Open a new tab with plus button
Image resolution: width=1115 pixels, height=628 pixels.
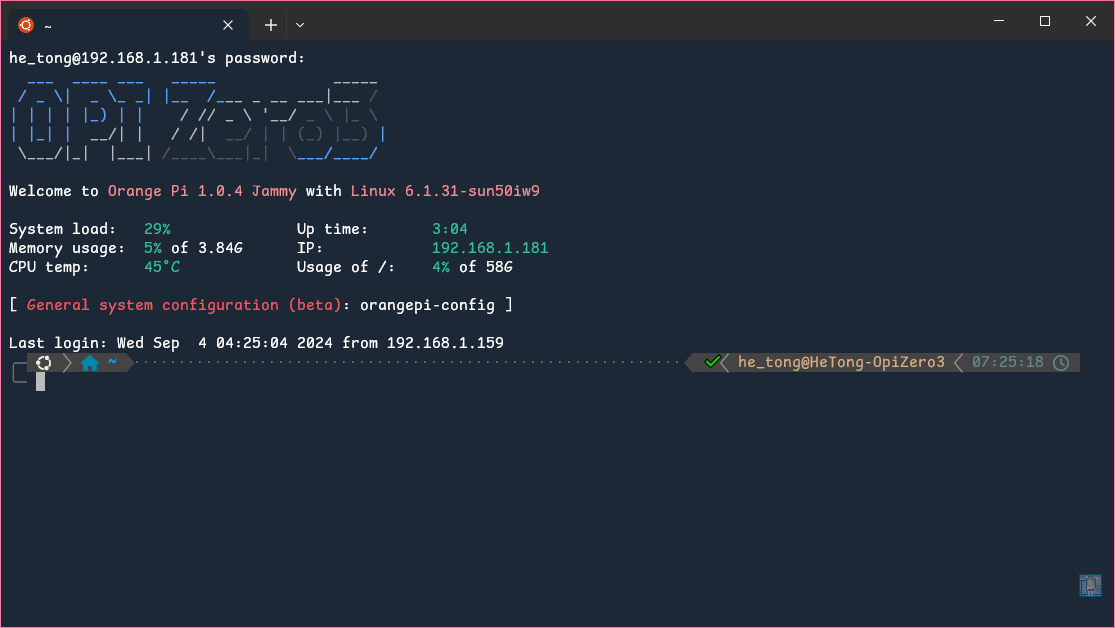point(270,25)
